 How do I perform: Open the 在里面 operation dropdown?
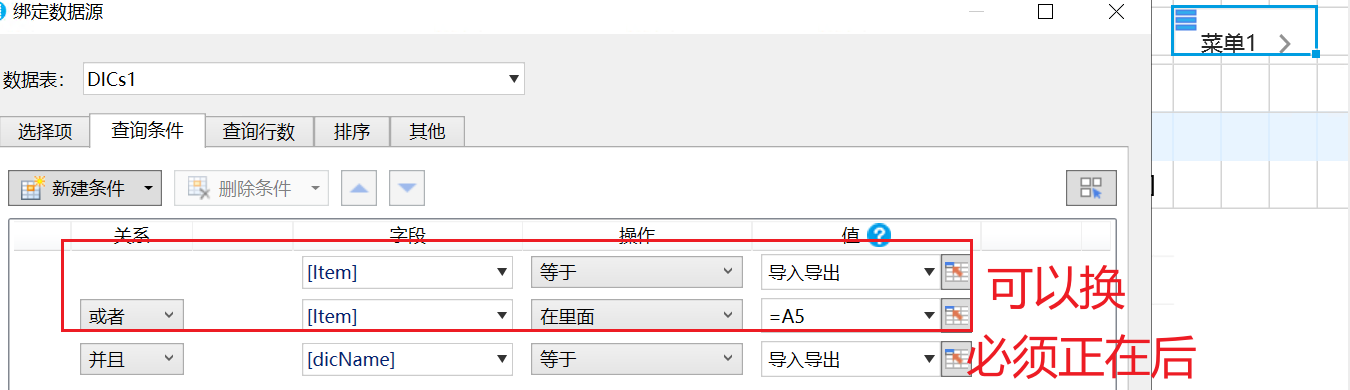pyautogui.click(x=637, y=315)
